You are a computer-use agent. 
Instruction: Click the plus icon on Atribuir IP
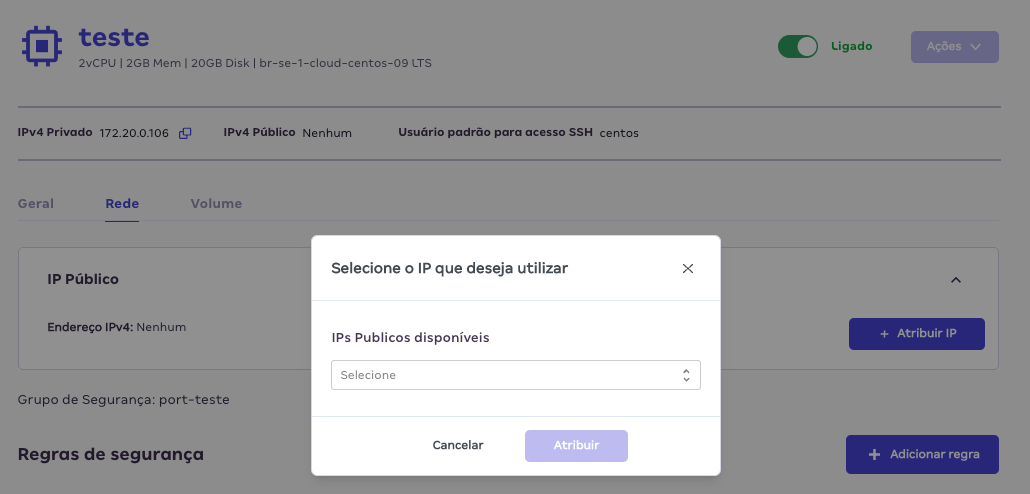tap(884, 334)
